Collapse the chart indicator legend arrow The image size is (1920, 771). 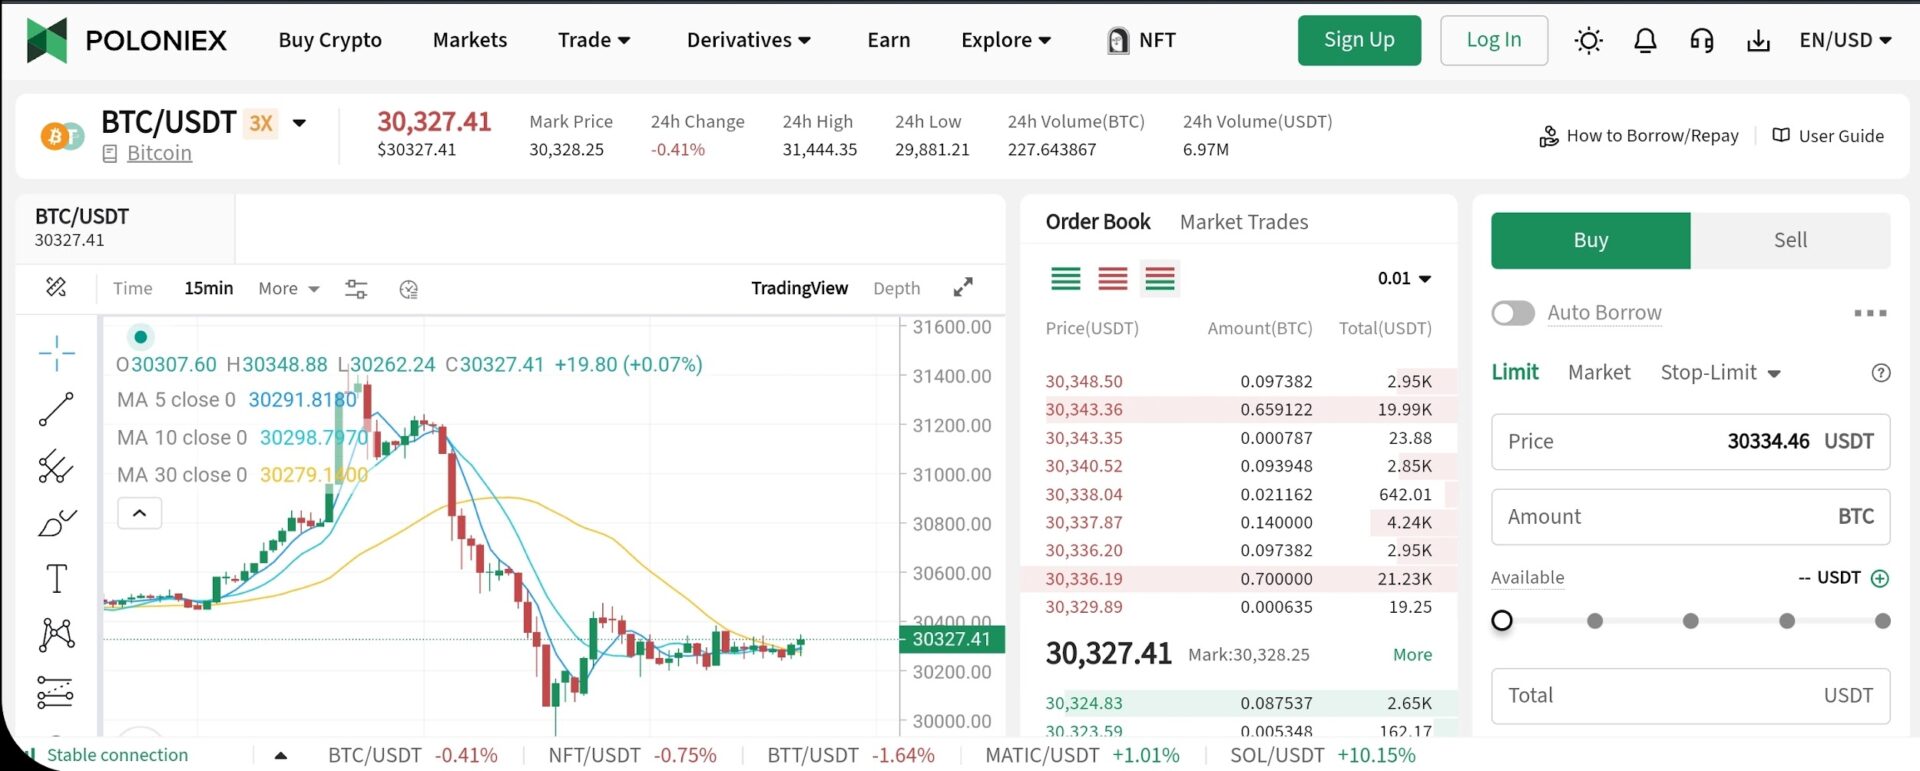140,513
